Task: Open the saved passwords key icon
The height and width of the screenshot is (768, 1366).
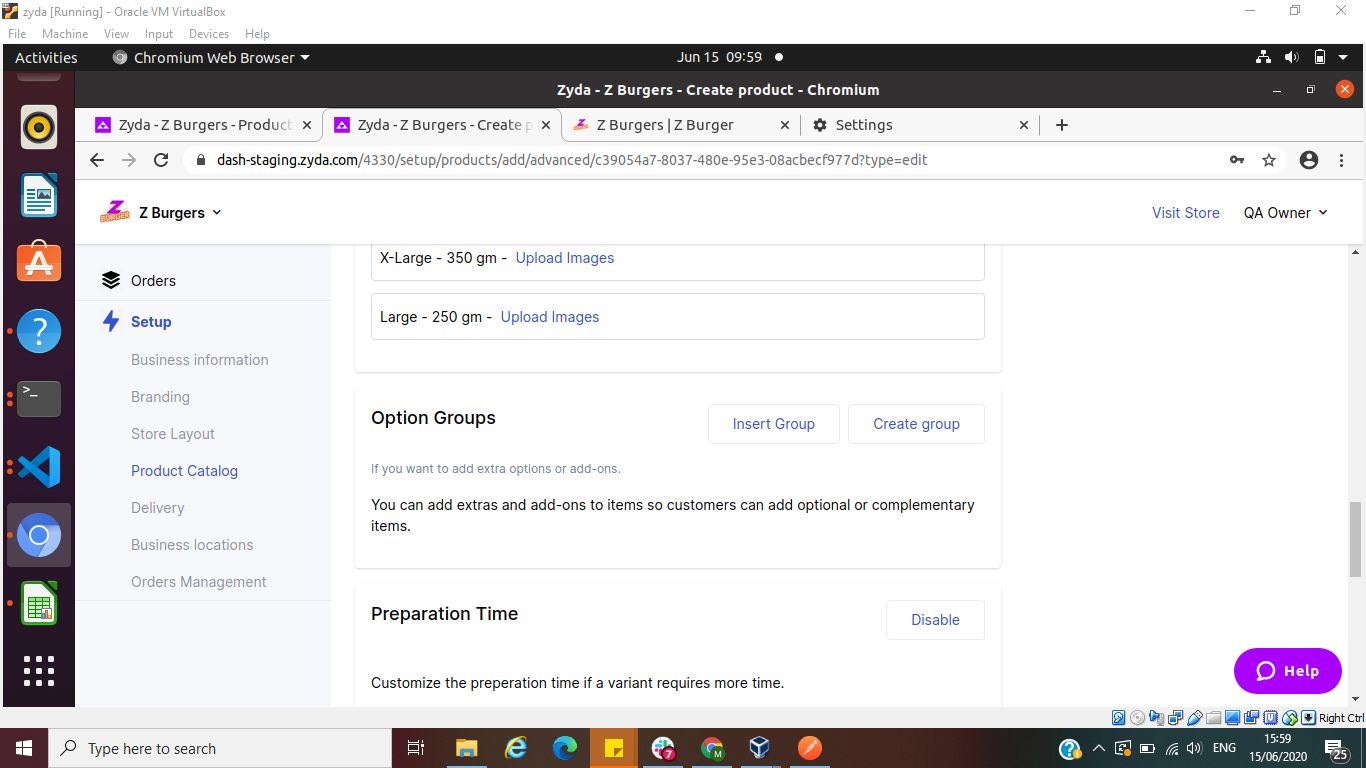Action: pos(1237,160)
